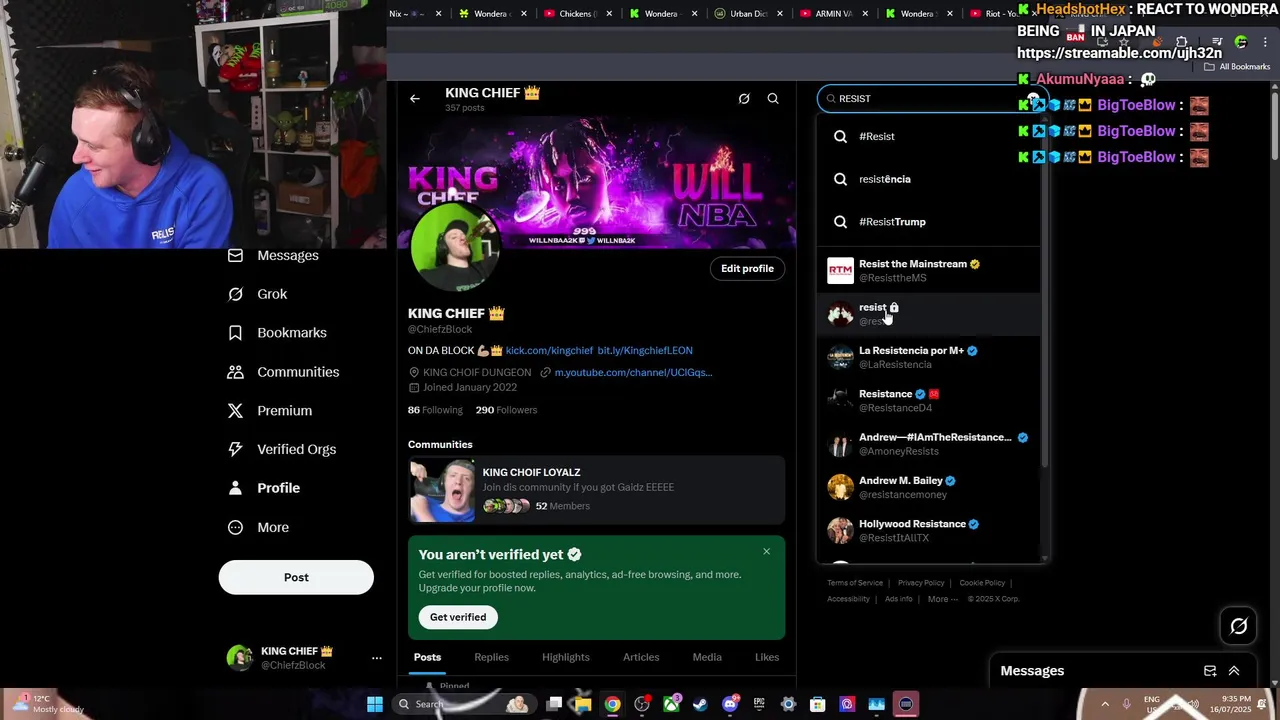Click the Get verified button
Screen dimensions: 1280x720
coord(458,617)
